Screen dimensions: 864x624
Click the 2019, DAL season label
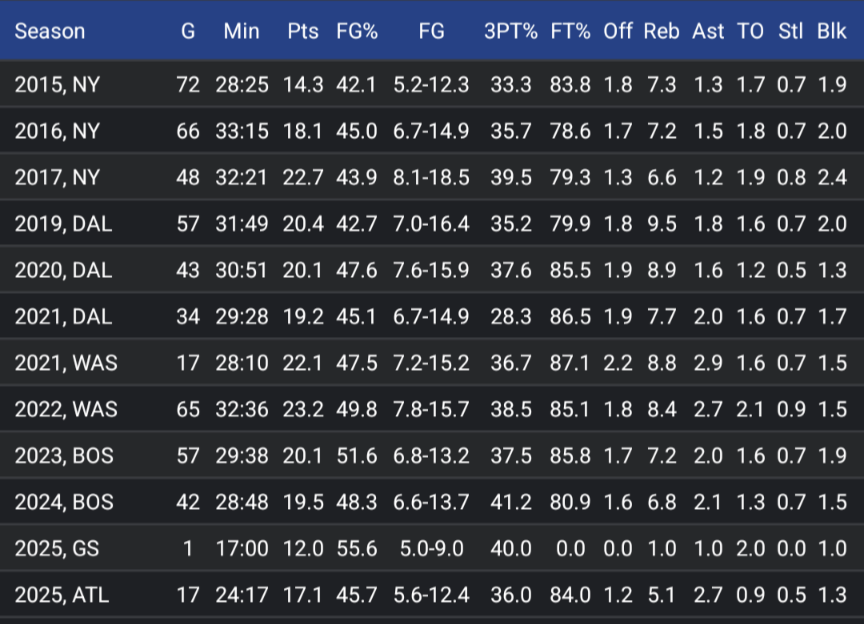(x=63, y=224)
